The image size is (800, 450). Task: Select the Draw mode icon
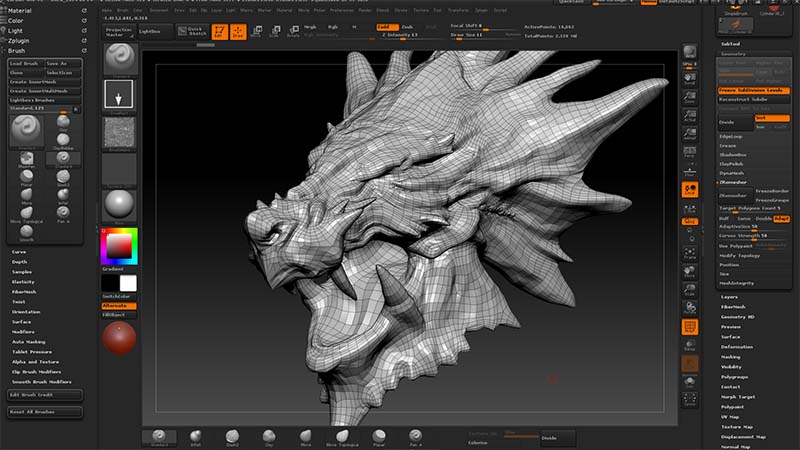pos(239,32)
